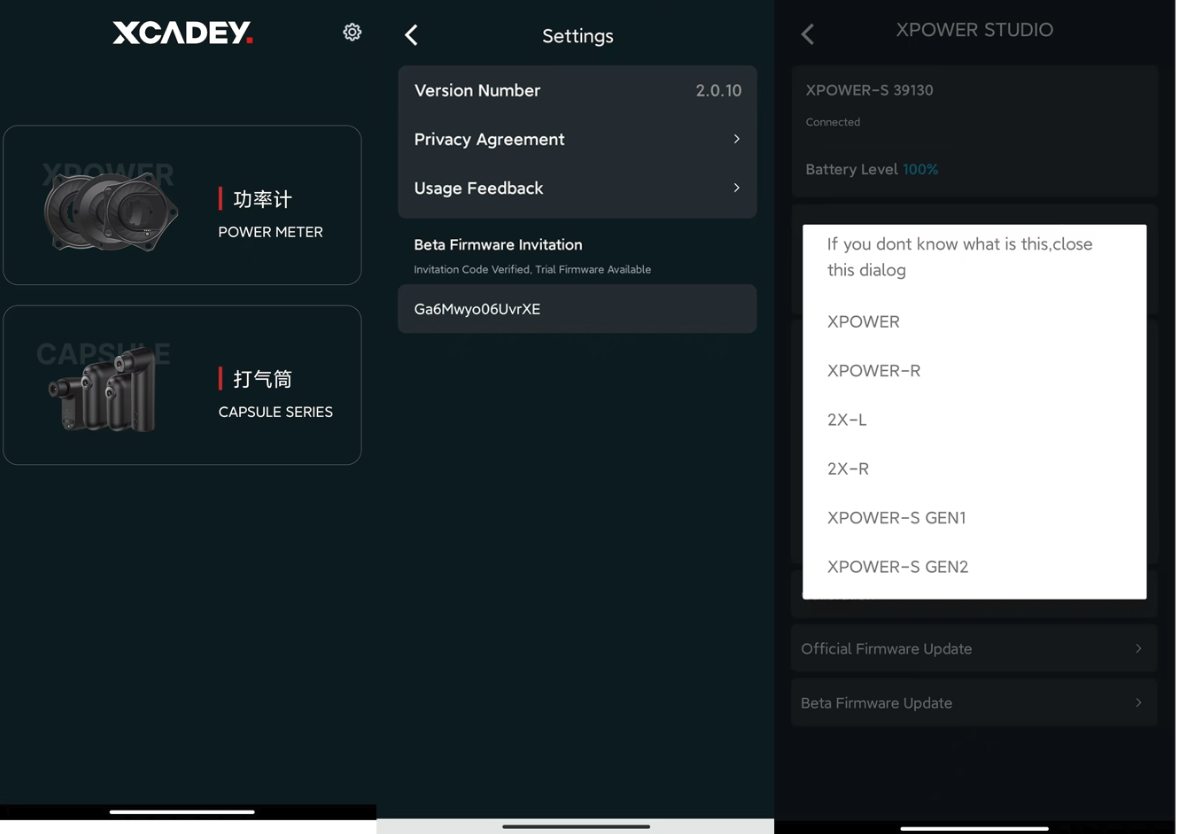Screen dimensions: 1177x834
Task: Select XPOWER-R in the dialog list
Action: pos(873,371)
